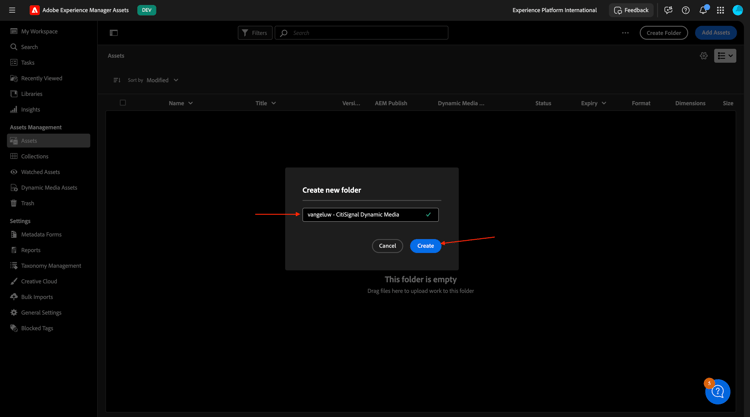Toggle the sort order icon
The width and height of the screenshot is (750, 417).
[x=117, y=80]
